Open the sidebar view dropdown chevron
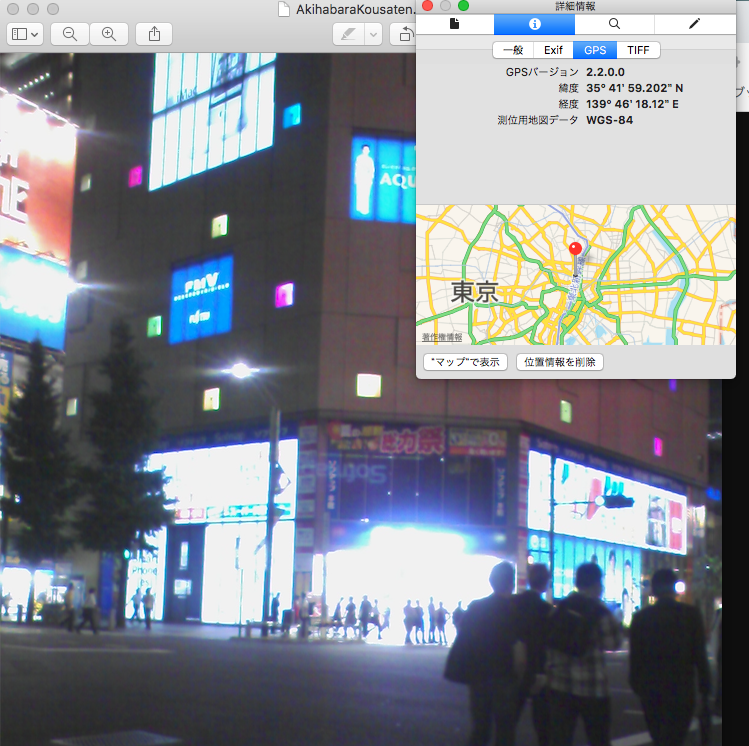 (35, 34)
